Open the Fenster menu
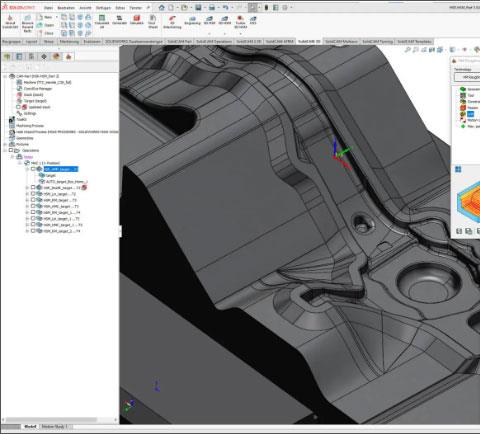Screen dimensions: 480x434 136,8
